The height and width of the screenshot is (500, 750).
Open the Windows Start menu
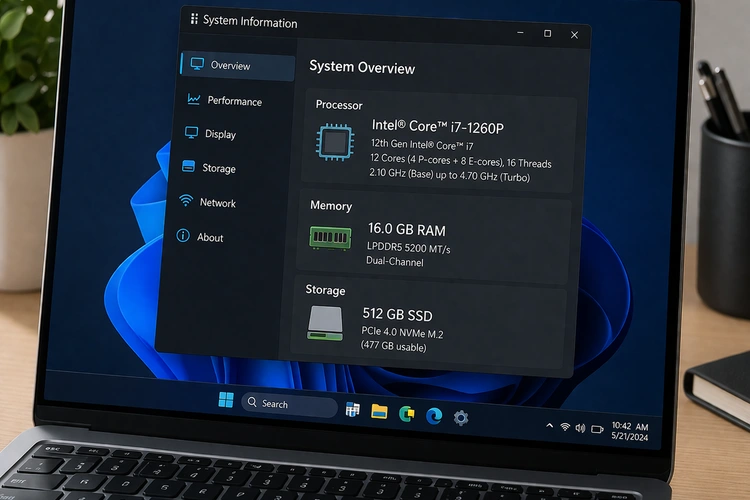(x=226, y=400)
